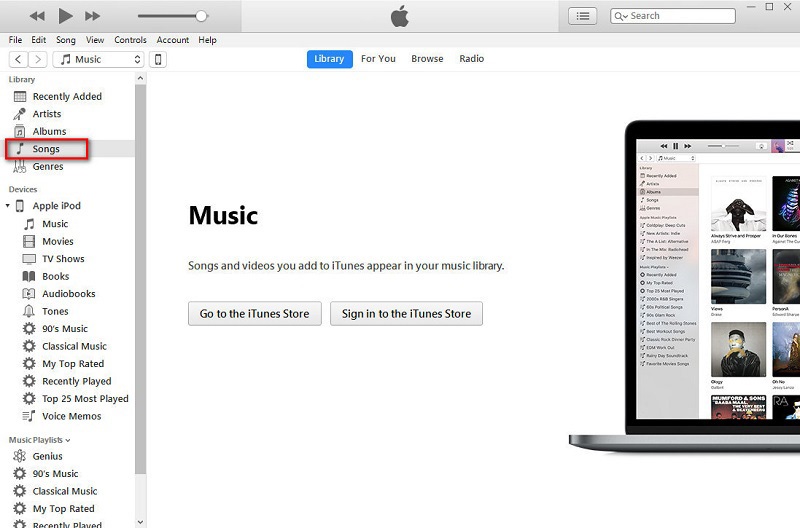Switch to the Library tab
800x528 pixels.
click(x=329, y=59)
